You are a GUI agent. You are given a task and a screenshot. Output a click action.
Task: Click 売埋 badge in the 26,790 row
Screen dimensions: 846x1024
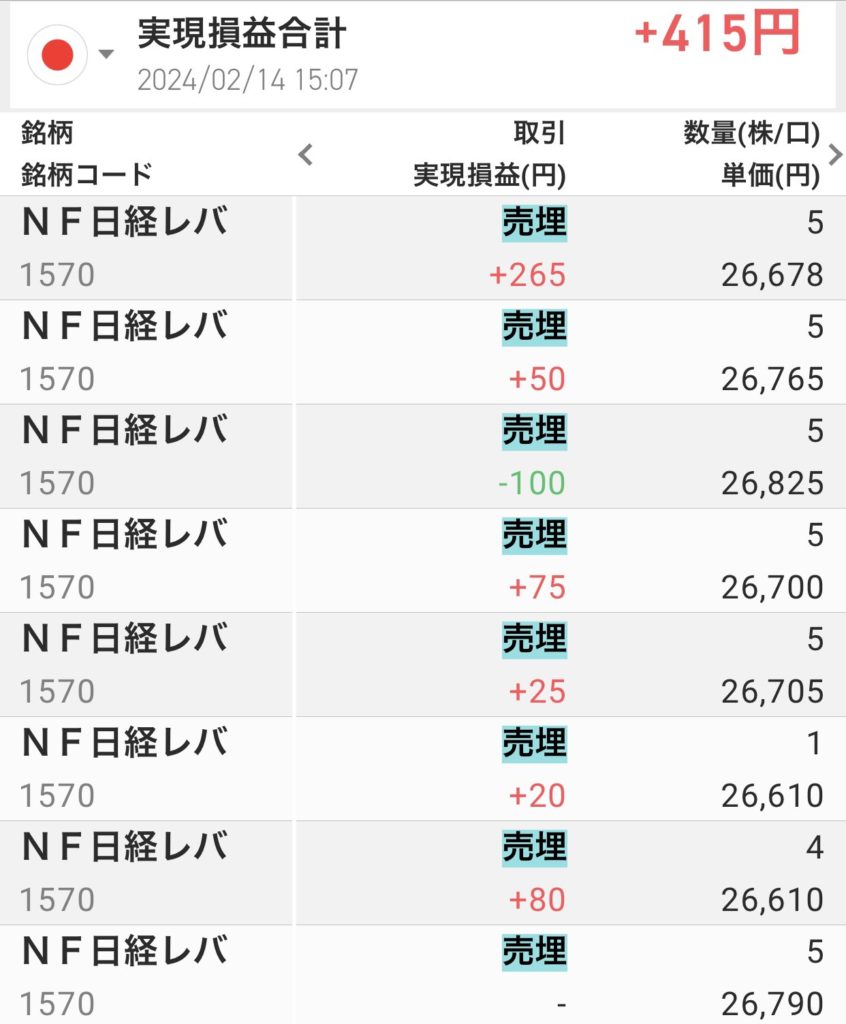(x=534, y=950)
